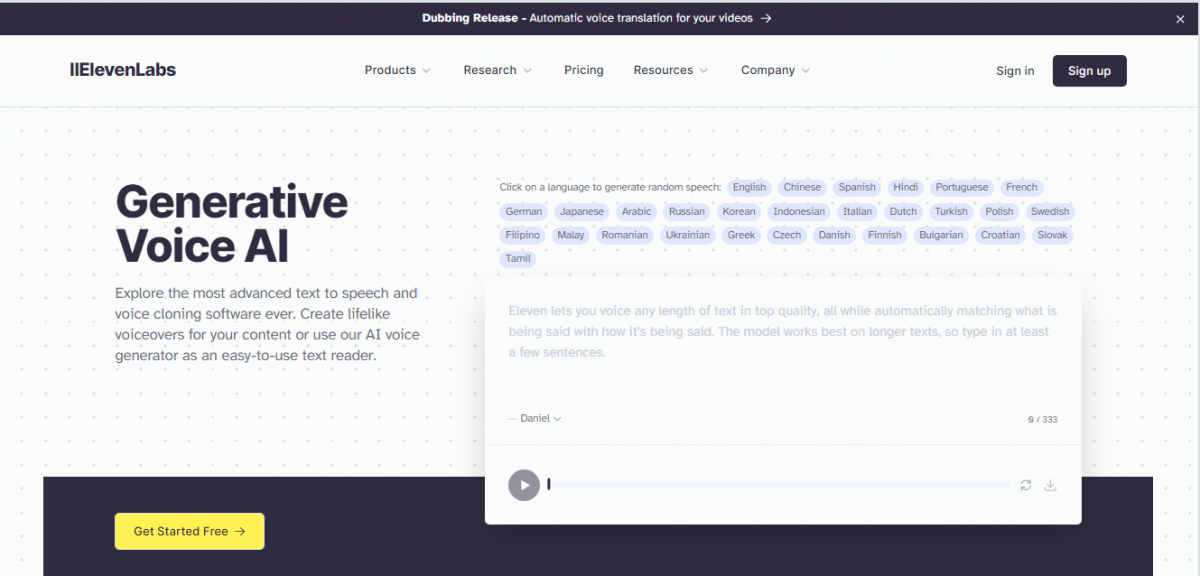Choose the Tamil language chip

point(518,259)
